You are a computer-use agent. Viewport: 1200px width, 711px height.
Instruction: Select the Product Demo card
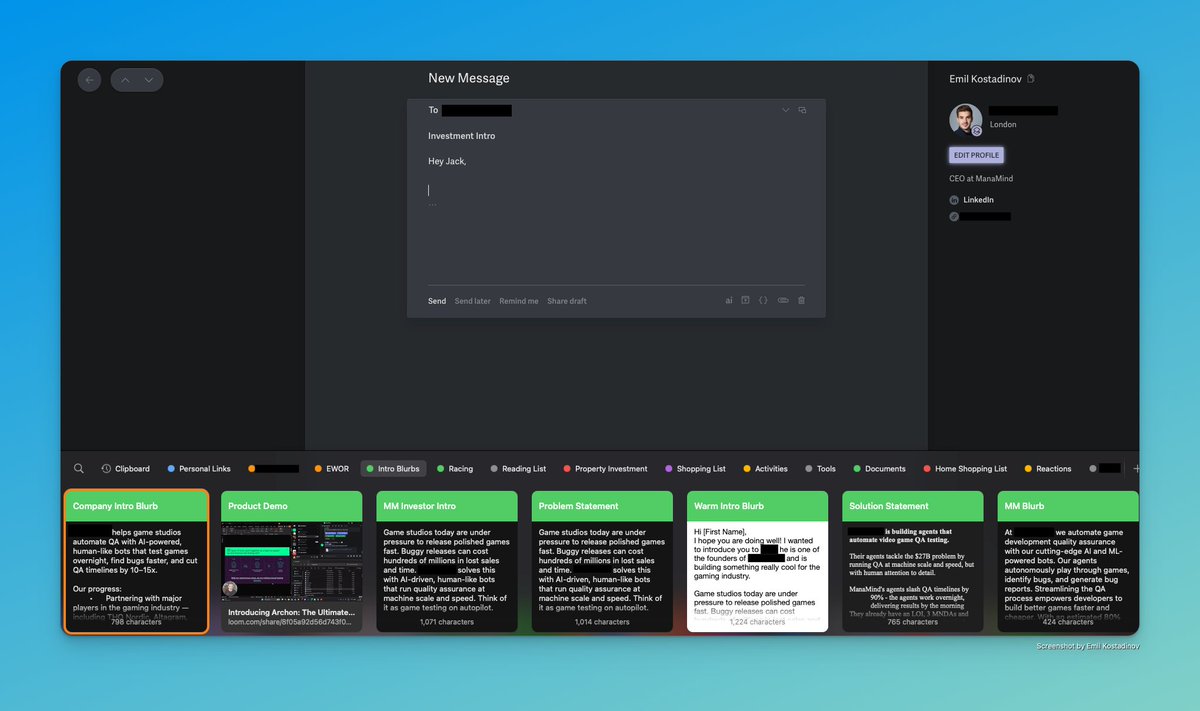point(291,561)
